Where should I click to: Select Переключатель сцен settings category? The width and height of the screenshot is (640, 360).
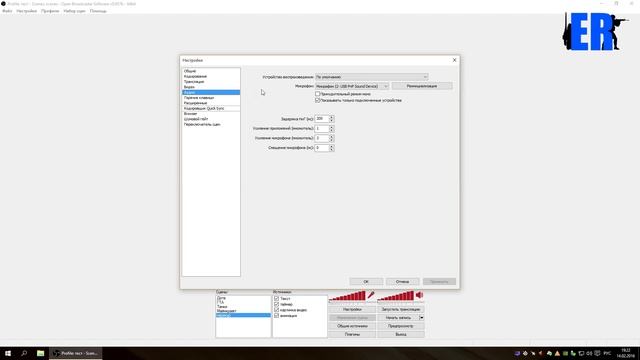pyautogui.click(x=211, y=124)
